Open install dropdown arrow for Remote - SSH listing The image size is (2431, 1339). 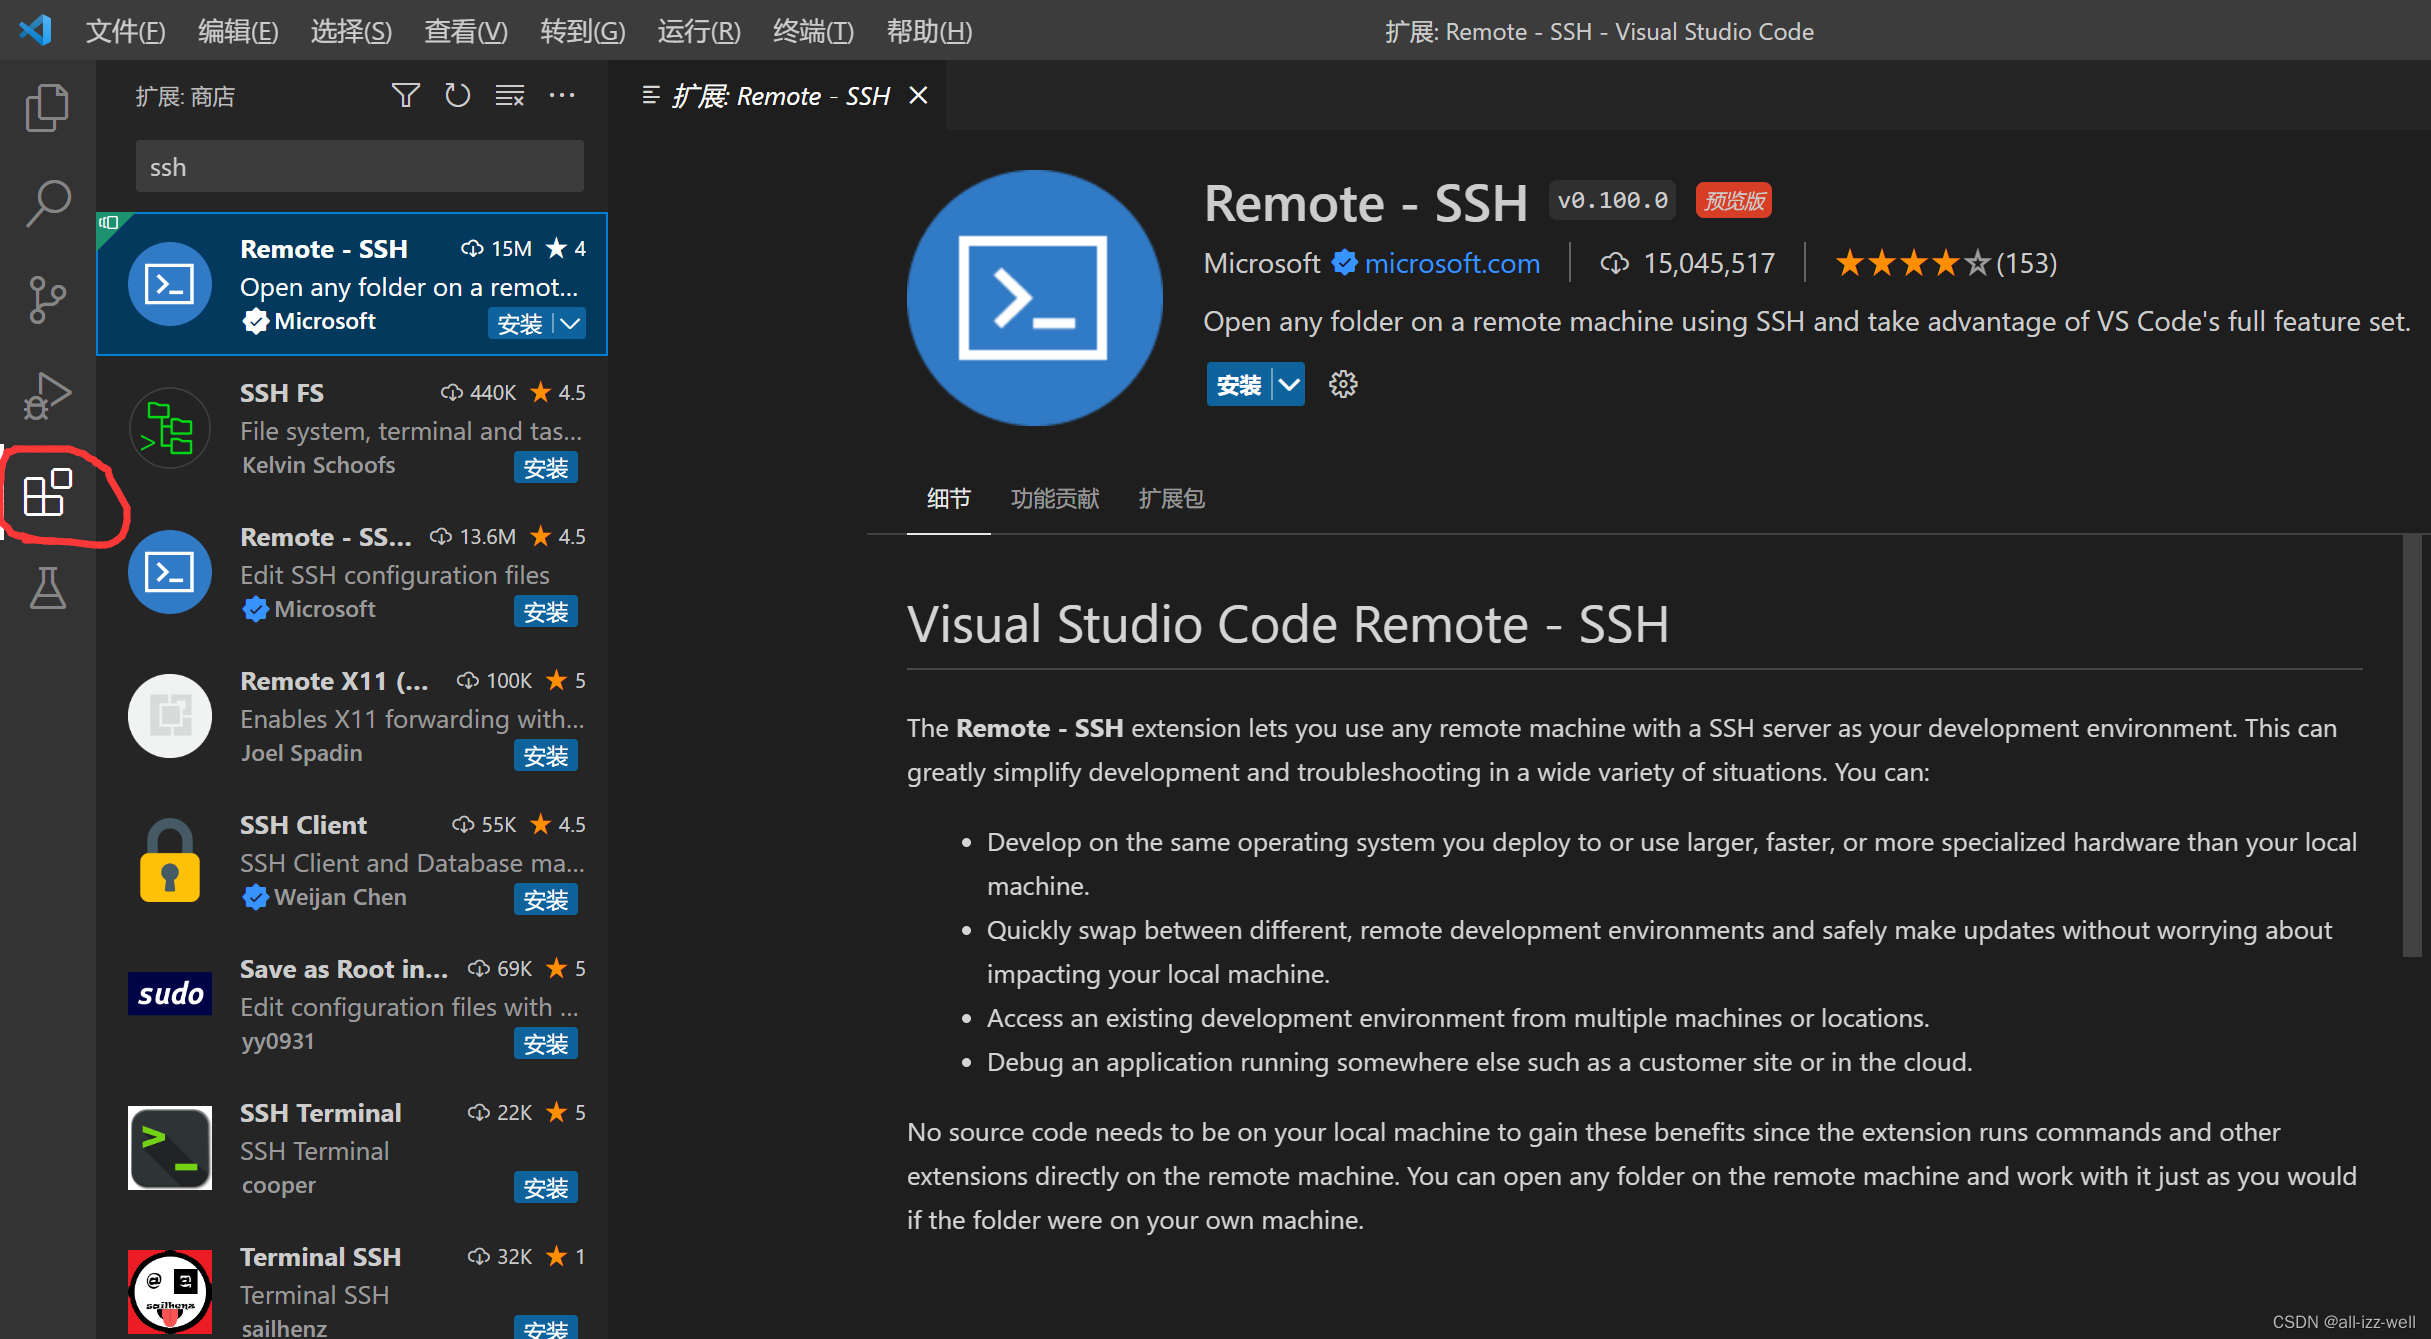point(570,323)
